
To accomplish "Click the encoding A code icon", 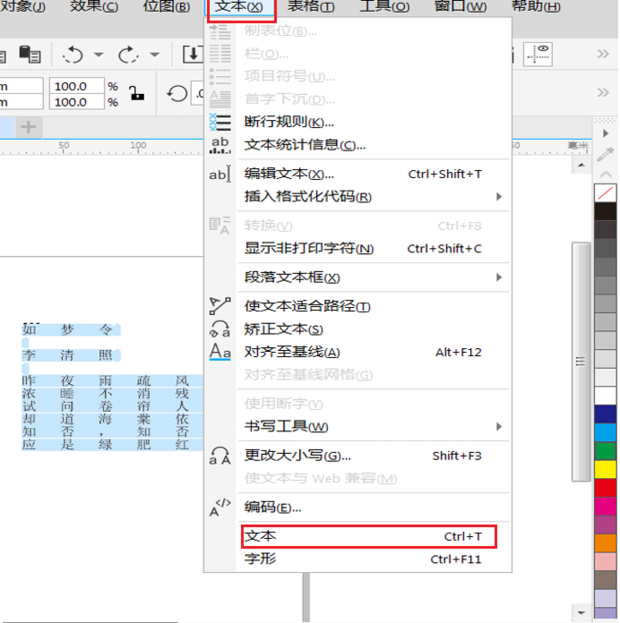I will (220, 507).
